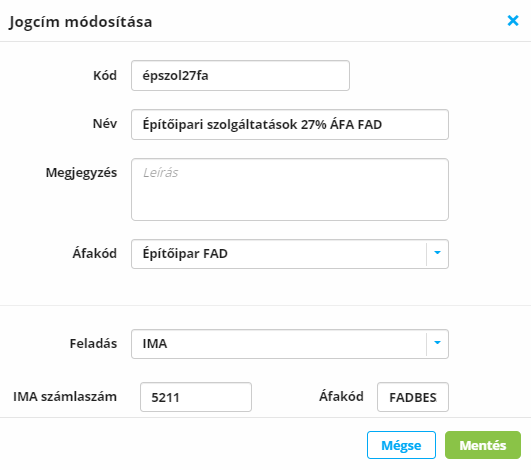
Task: Click the Jogcím módosítása dialog title
Action: [x=81, y=22]
